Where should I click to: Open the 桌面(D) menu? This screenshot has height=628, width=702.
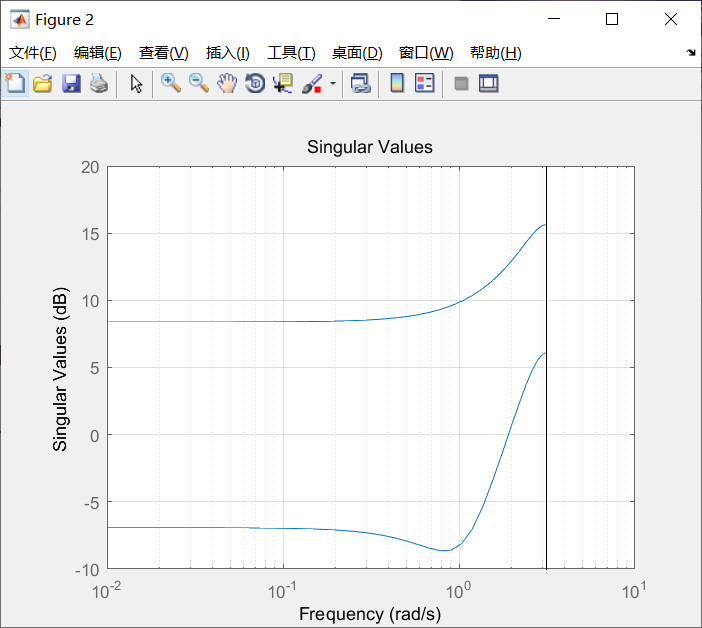[x=357, y=53]
